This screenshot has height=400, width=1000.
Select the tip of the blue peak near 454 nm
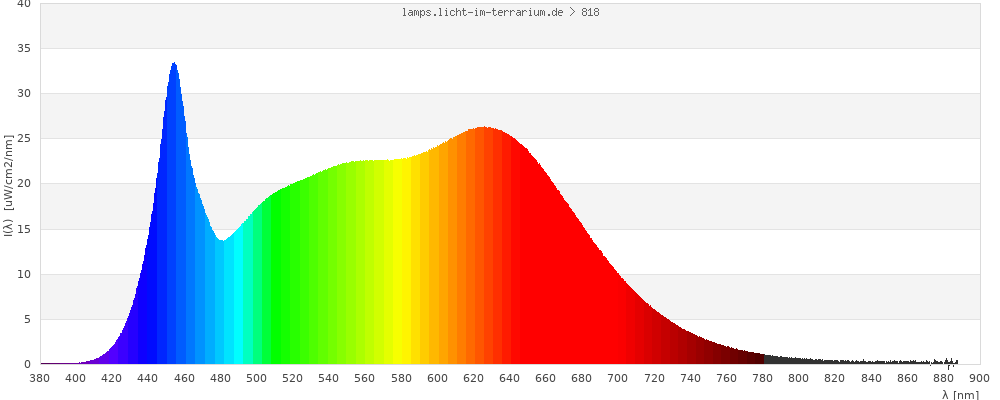pyautogui.click(x=174, y=66)
